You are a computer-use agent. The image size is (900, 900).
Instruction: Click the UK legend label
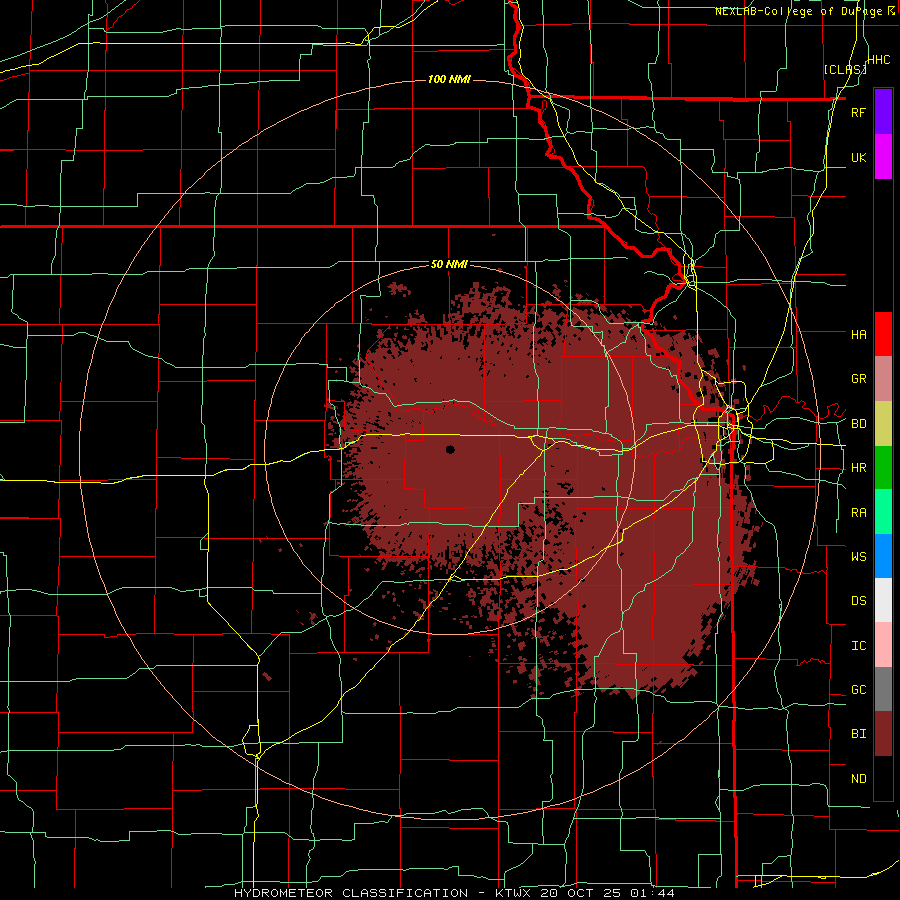[858, 157]
